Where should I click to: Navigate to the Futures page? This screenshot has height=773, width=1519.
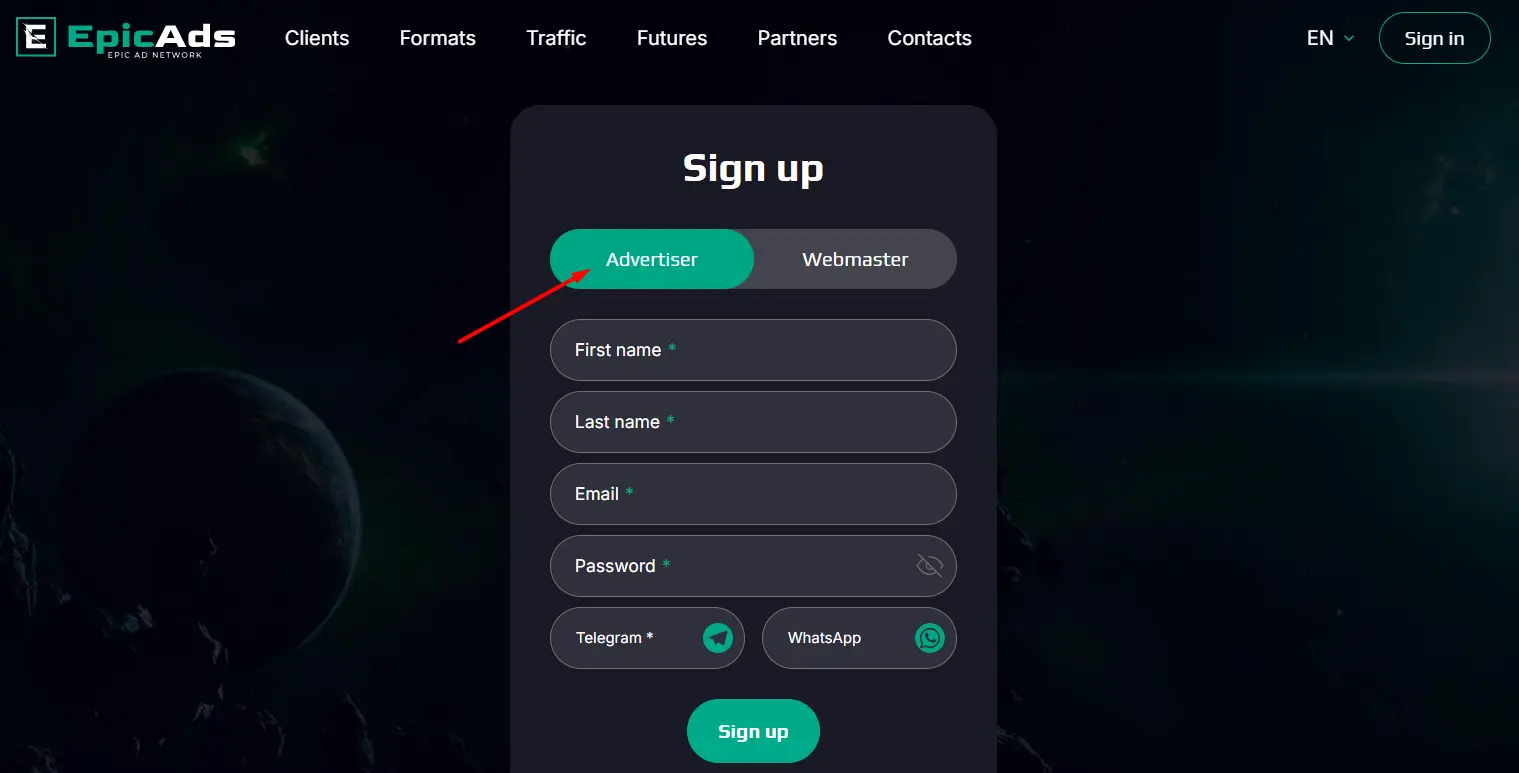pyautogui.click(x=672, y=38)
